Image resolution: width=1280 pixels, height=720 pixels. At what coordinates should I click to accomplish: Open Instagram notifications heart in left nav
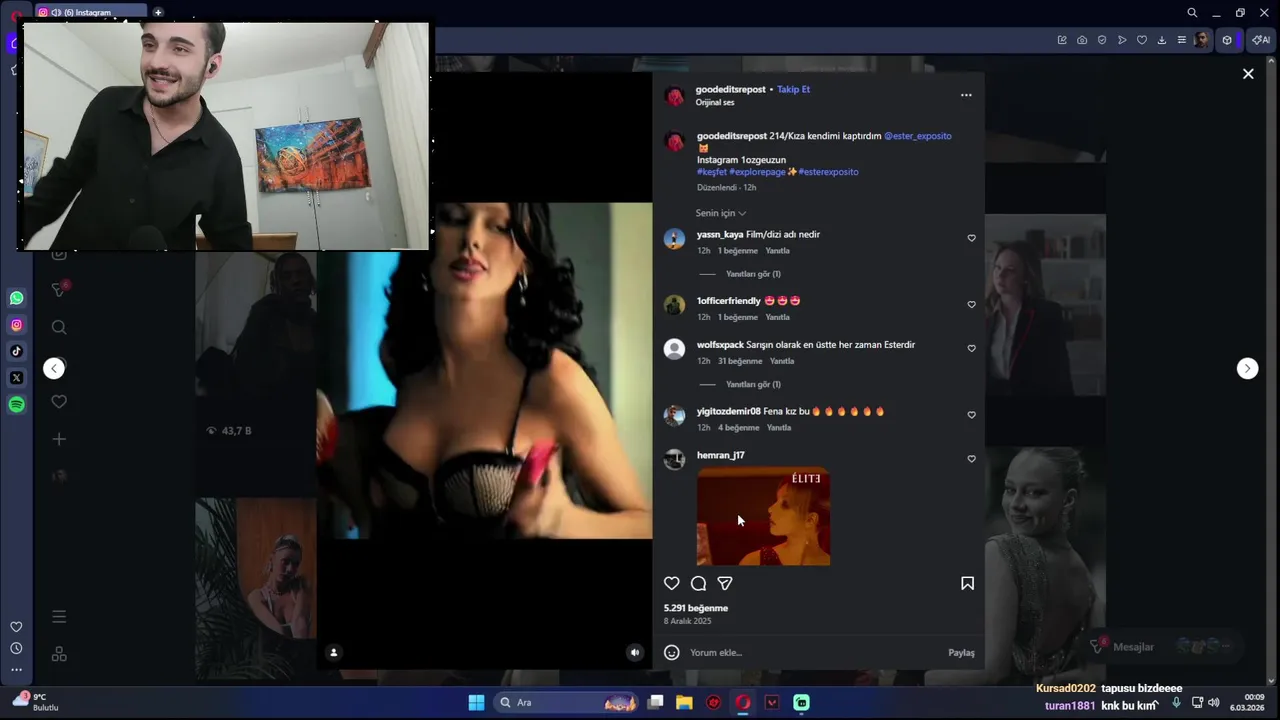tap(59, 402)
